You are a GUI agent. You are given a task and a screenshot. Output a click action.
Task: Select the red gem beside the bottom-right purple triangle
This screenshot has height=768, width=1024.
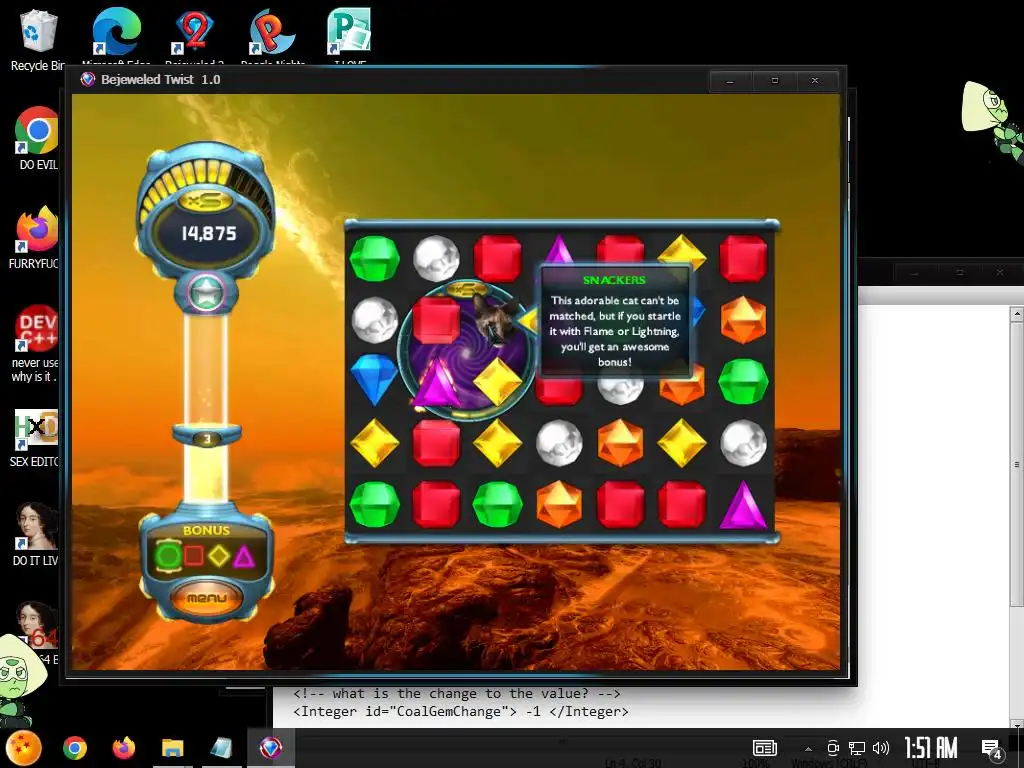(x=682, y=504)
